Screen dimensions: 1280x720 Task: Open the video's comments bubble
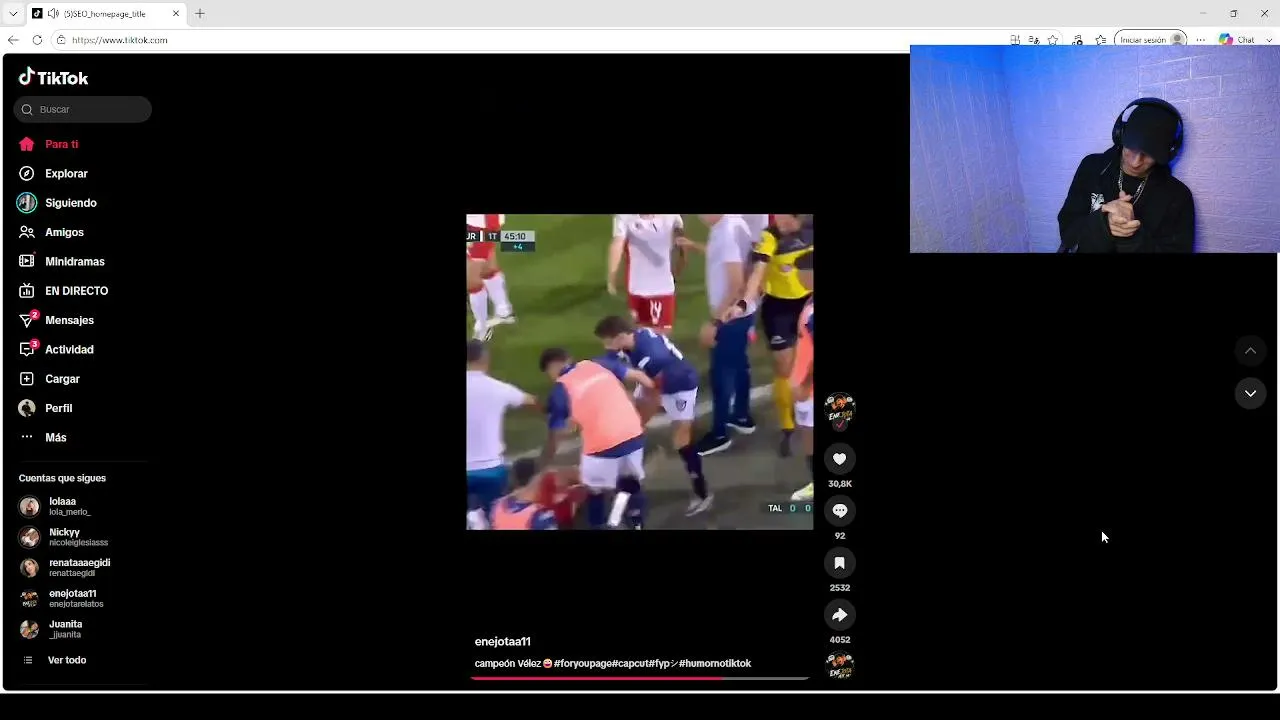coord(840,511)
